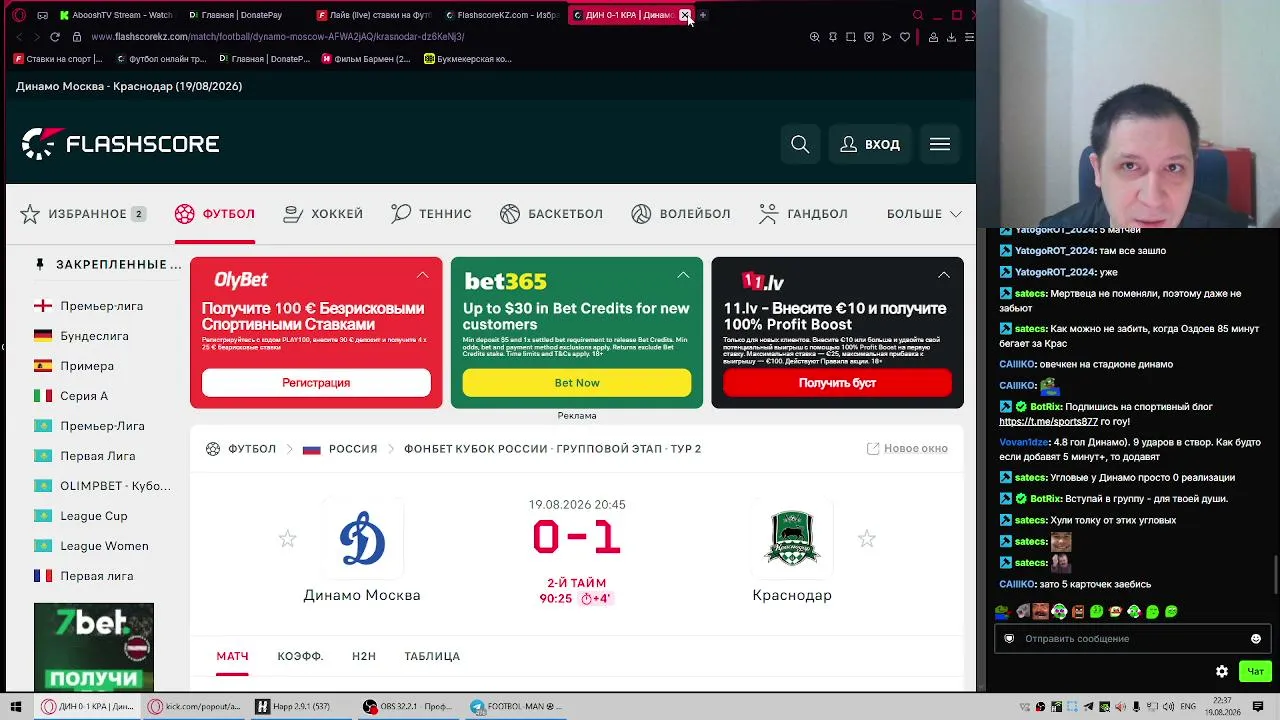The width and height of the screenshot is (1280, 720).
Task: Open the t.me/sports877 chat link
Action: point(1048,422)
